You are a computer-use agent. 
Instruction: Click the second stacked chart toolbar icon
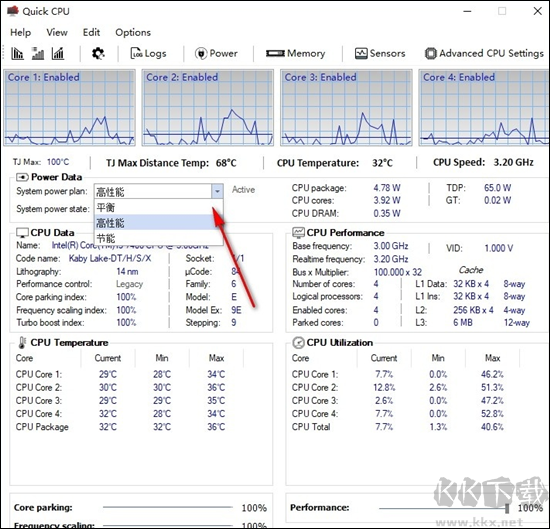click(38, 53)
